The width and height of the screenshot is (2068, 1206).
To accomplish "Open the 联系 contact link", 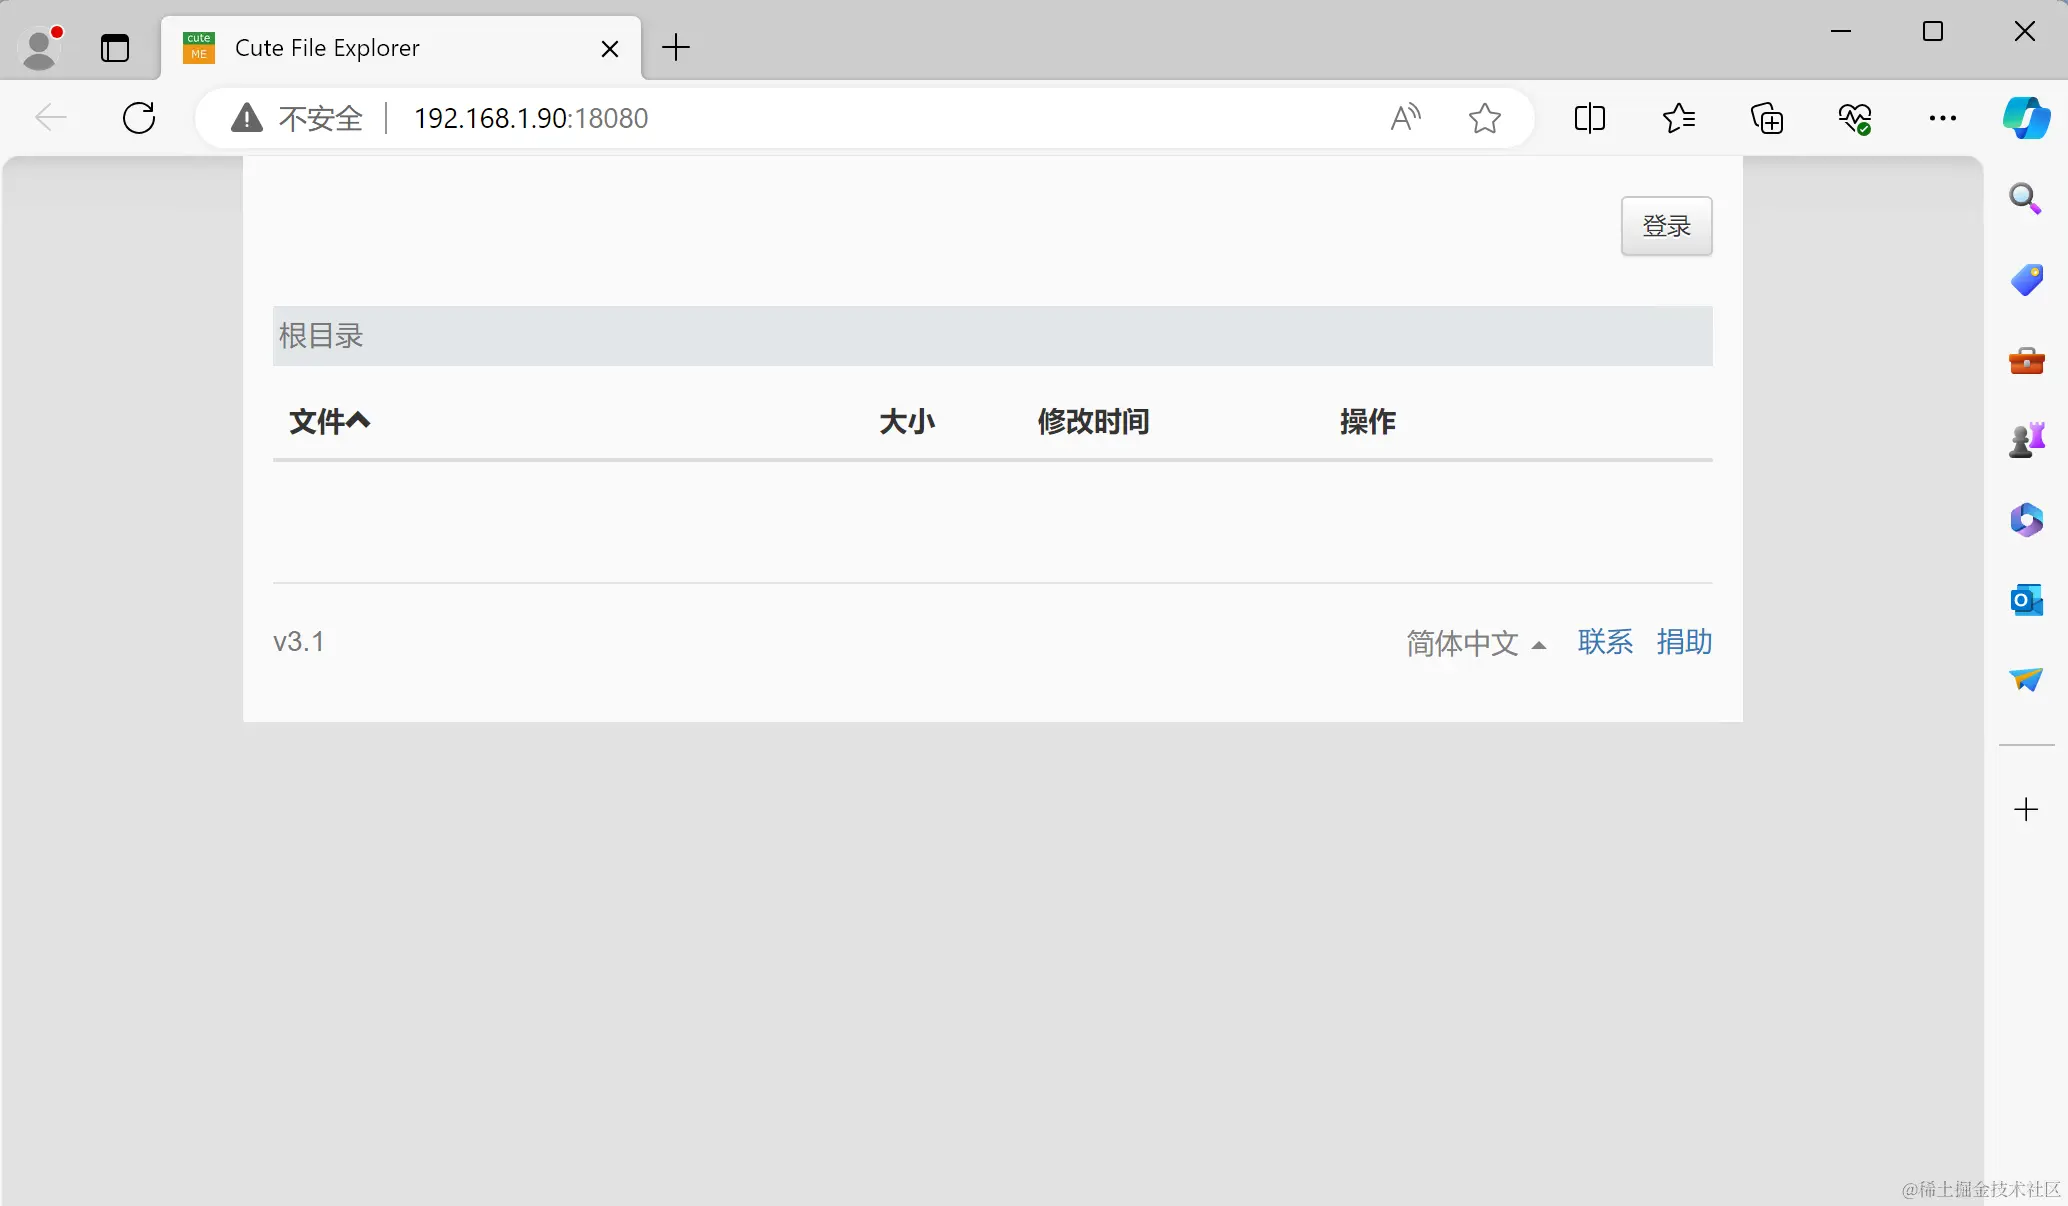I will pos(1605,642).
